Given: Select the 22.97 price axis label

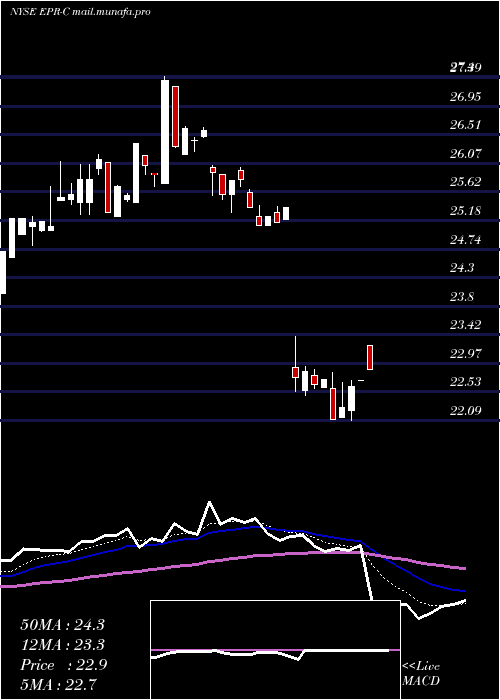Looking at the screenshot, I should tap(466, 354).
